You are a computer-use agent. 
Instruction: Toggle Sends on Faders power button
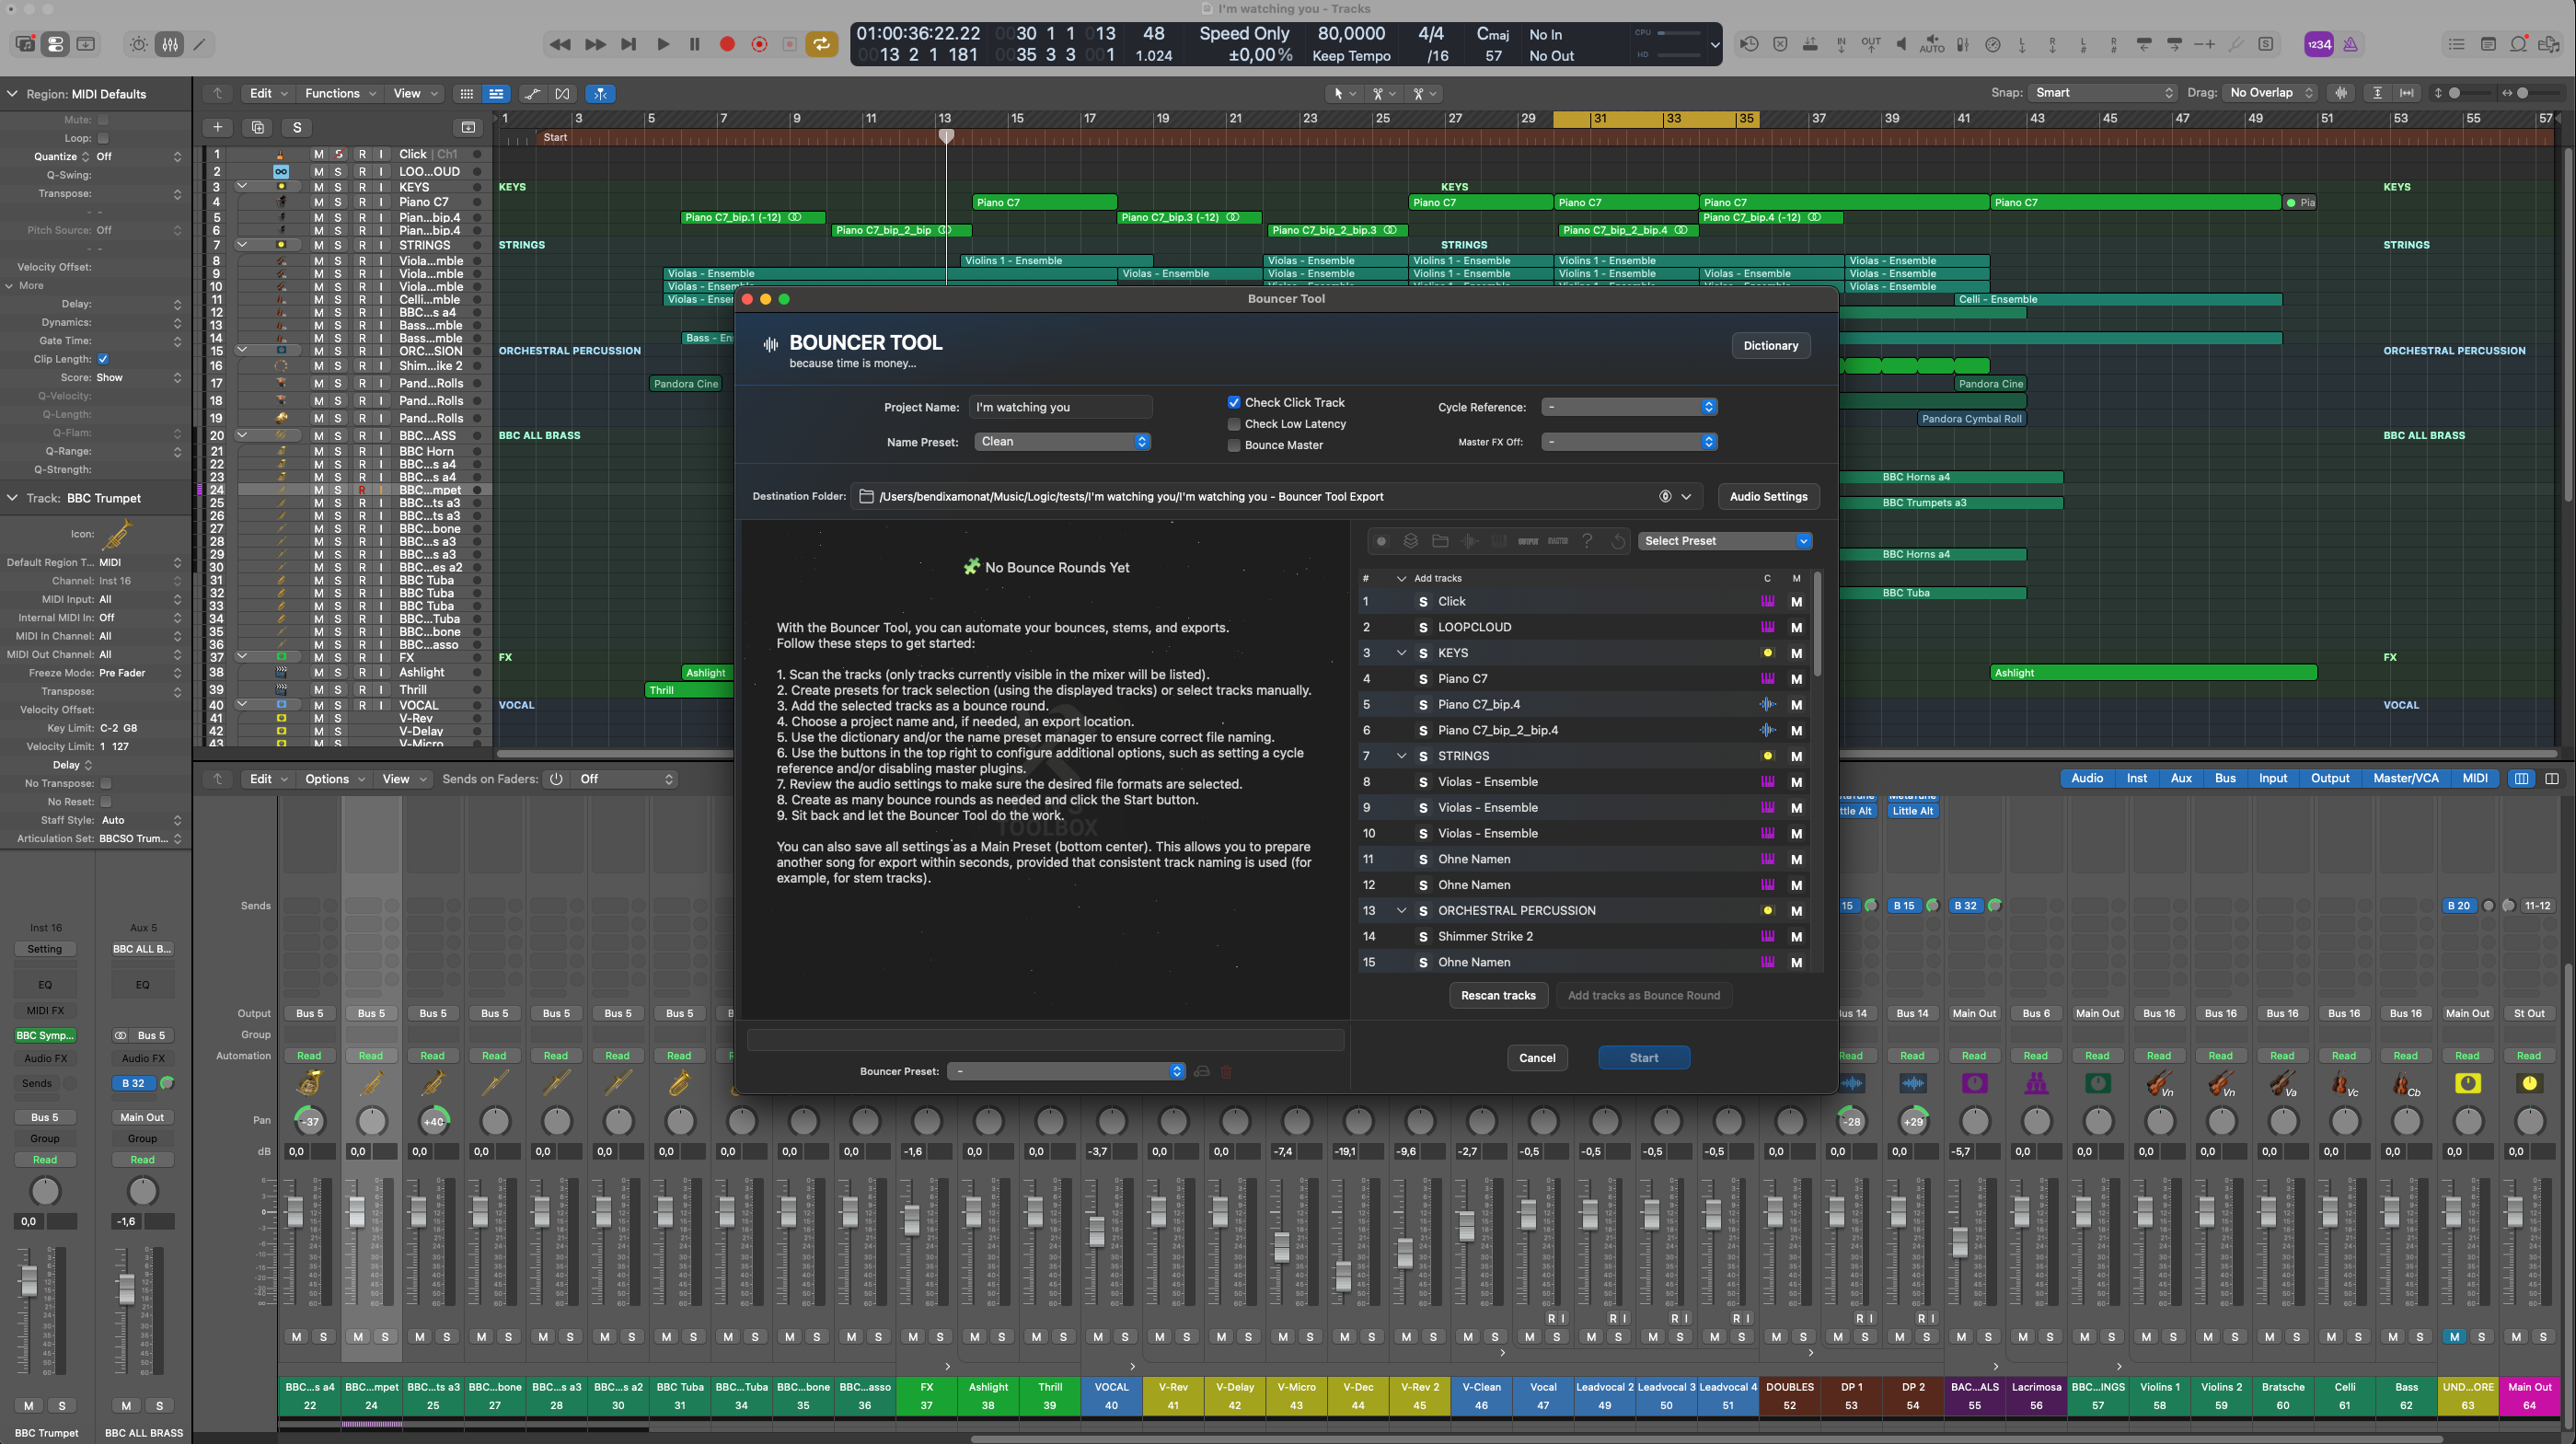pos(556,779)
